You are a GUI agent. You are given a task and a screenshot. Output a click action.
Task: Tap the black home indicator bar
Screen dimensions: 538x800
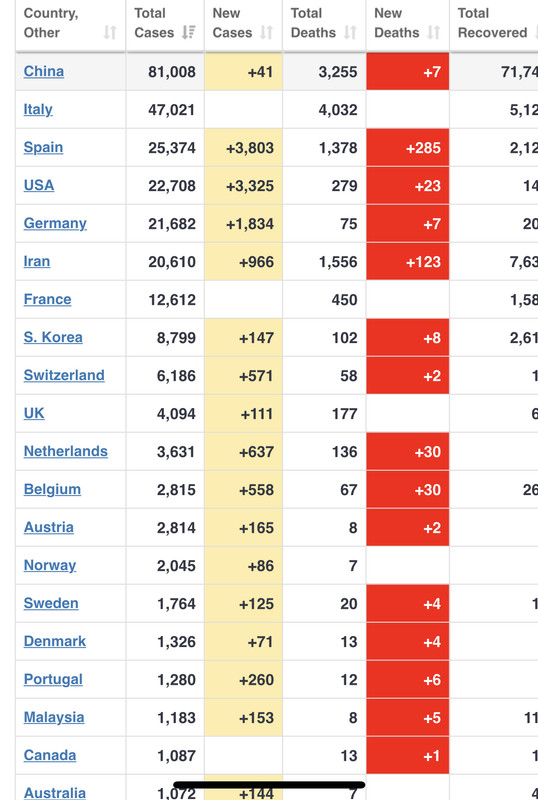pyautogui.click(x=269, y=785)
